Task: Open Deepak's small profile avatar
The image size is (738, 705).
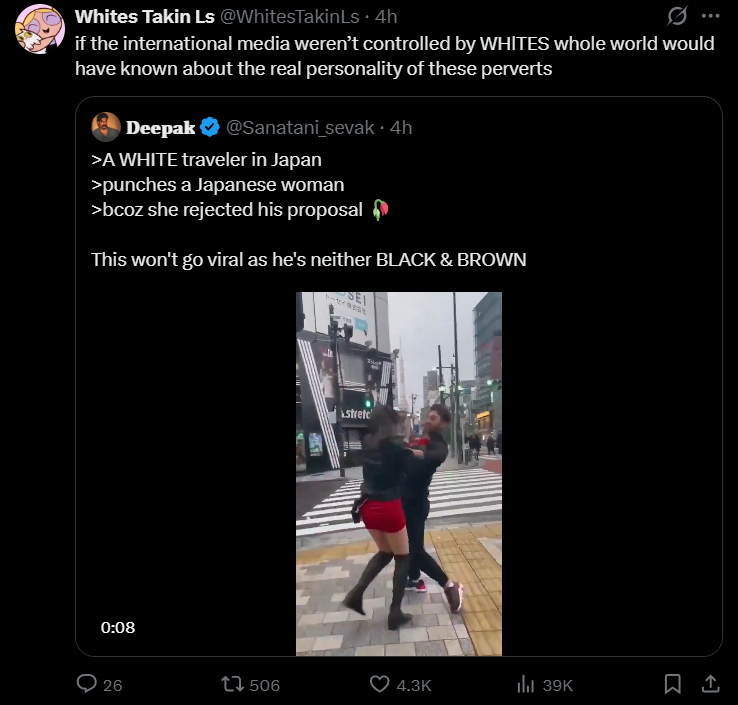Action: coord(106,127)
